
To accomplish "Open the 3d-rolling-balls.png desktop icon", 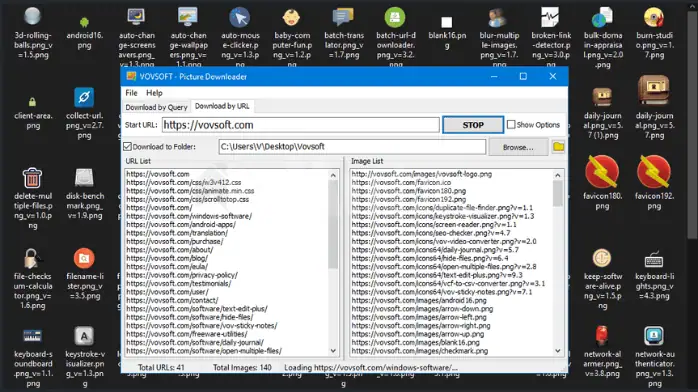I will pyautogui.click(x=32, y=17).
